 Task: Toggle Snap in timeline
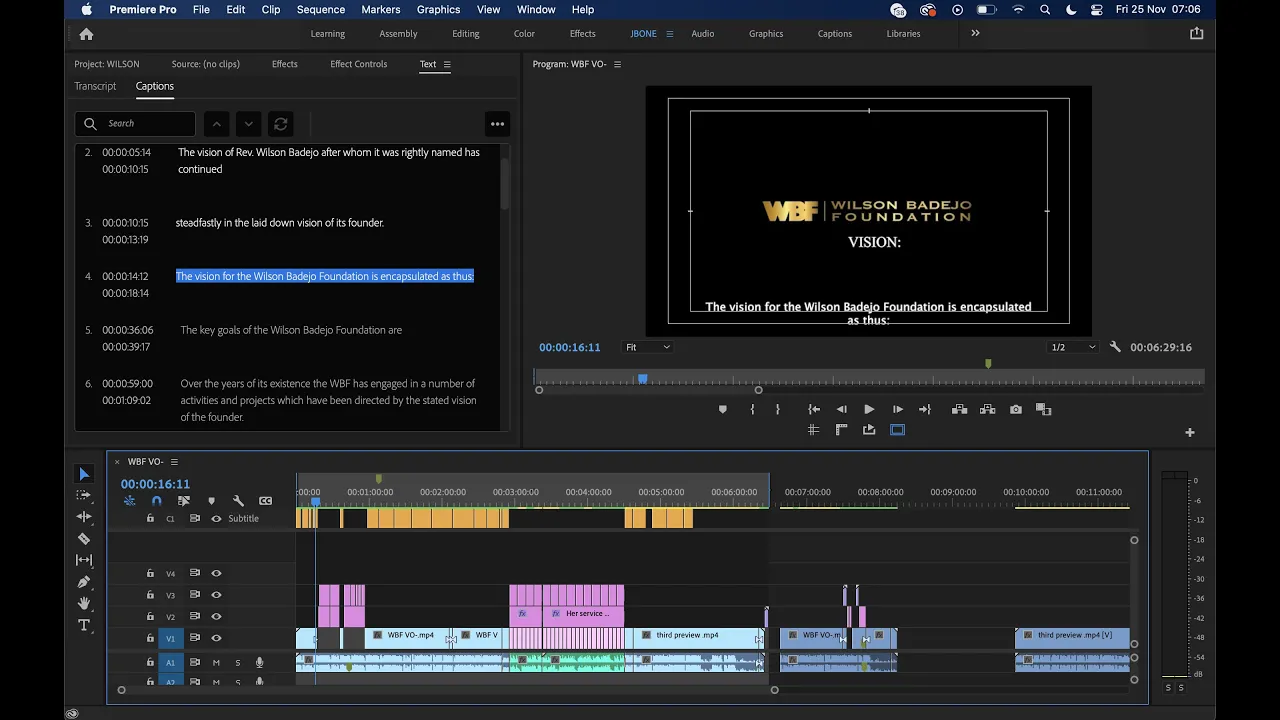[156, 501]
